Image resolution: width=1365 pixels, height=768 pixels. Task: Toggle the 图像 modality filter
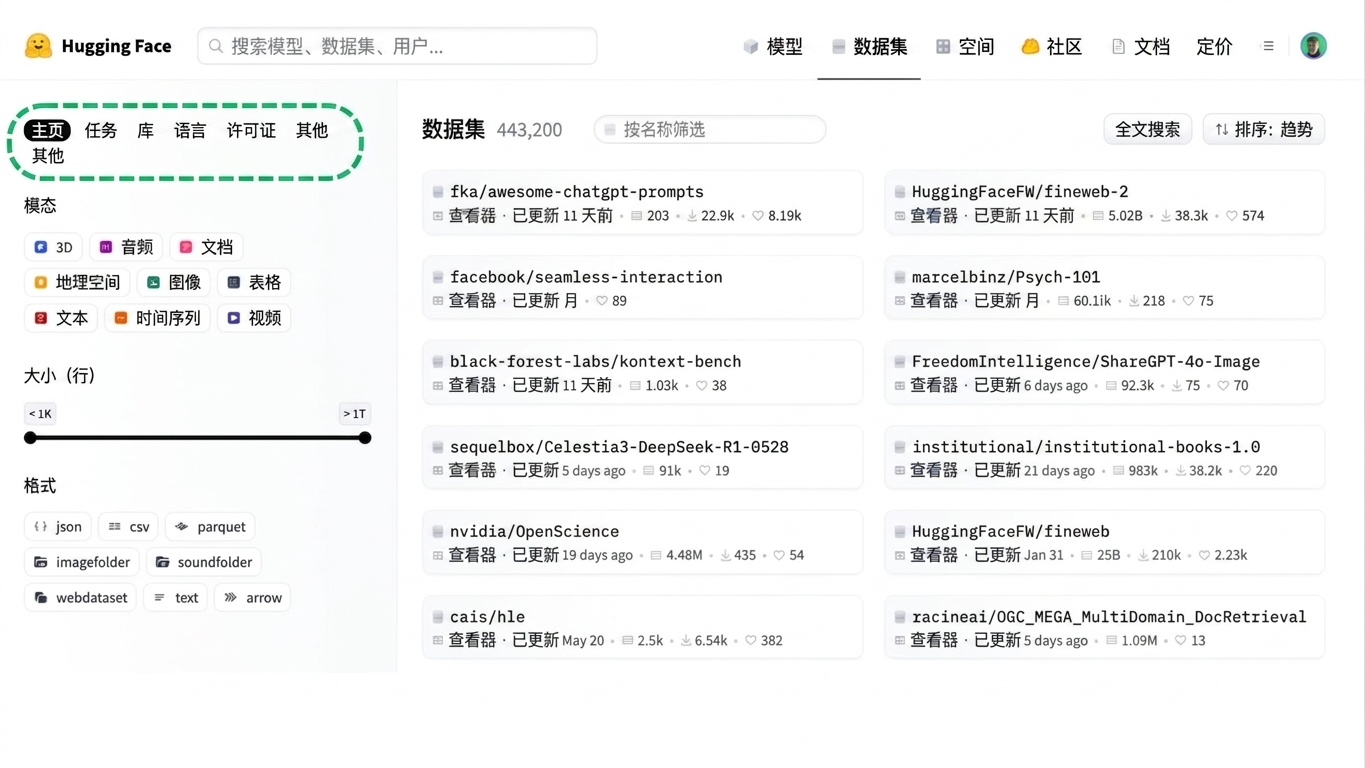[173, 283]
